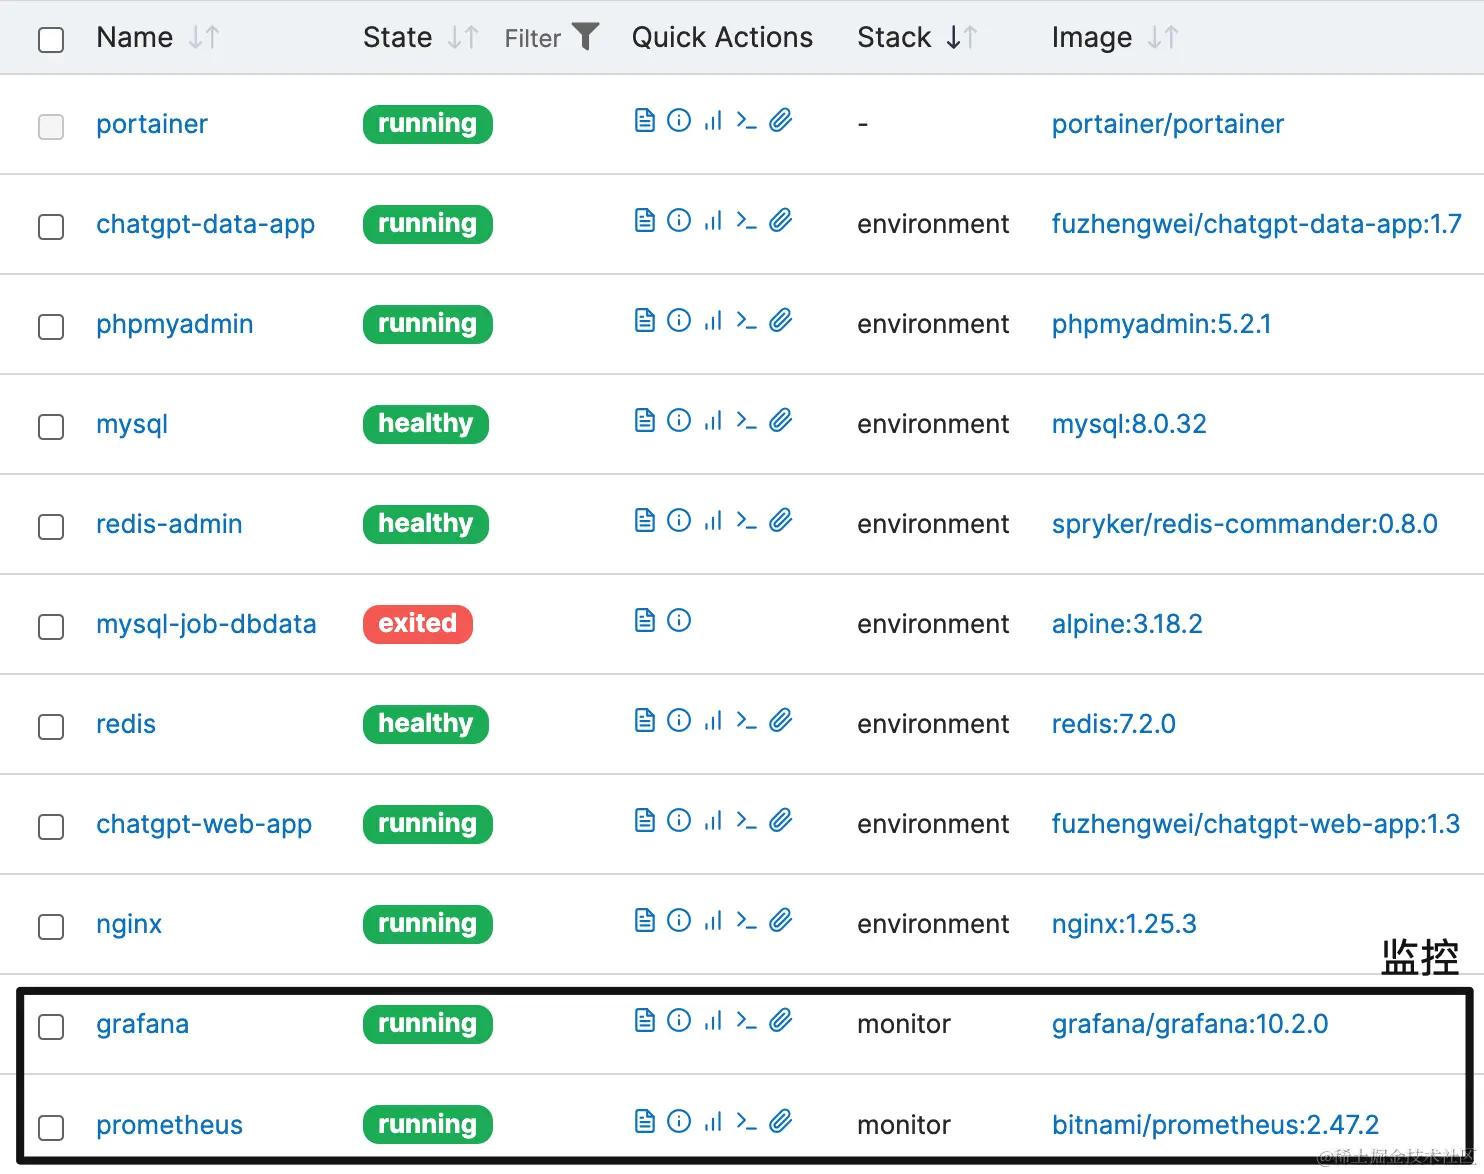Check the prometheus row checkbox
The width and height of the screenshot is (1484, 1174).
(x=51, y=1128)
